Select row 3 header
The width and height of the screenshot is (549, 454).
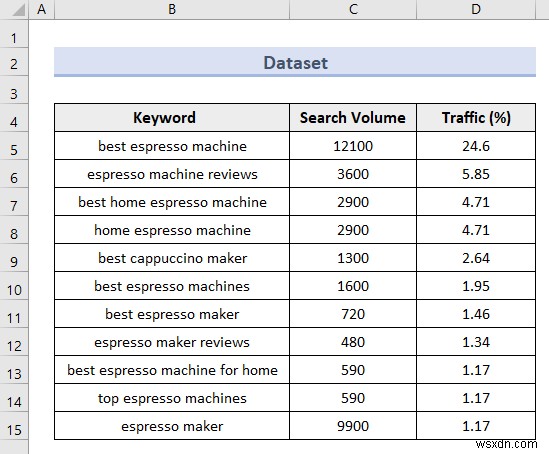(14, 90)
